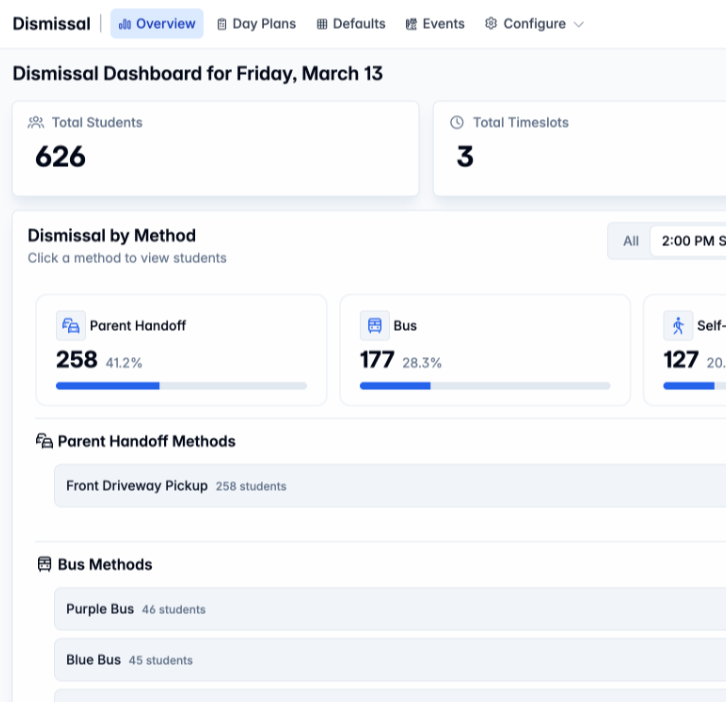
Task: Click the 41.2% percentage label
Action: 124,363
